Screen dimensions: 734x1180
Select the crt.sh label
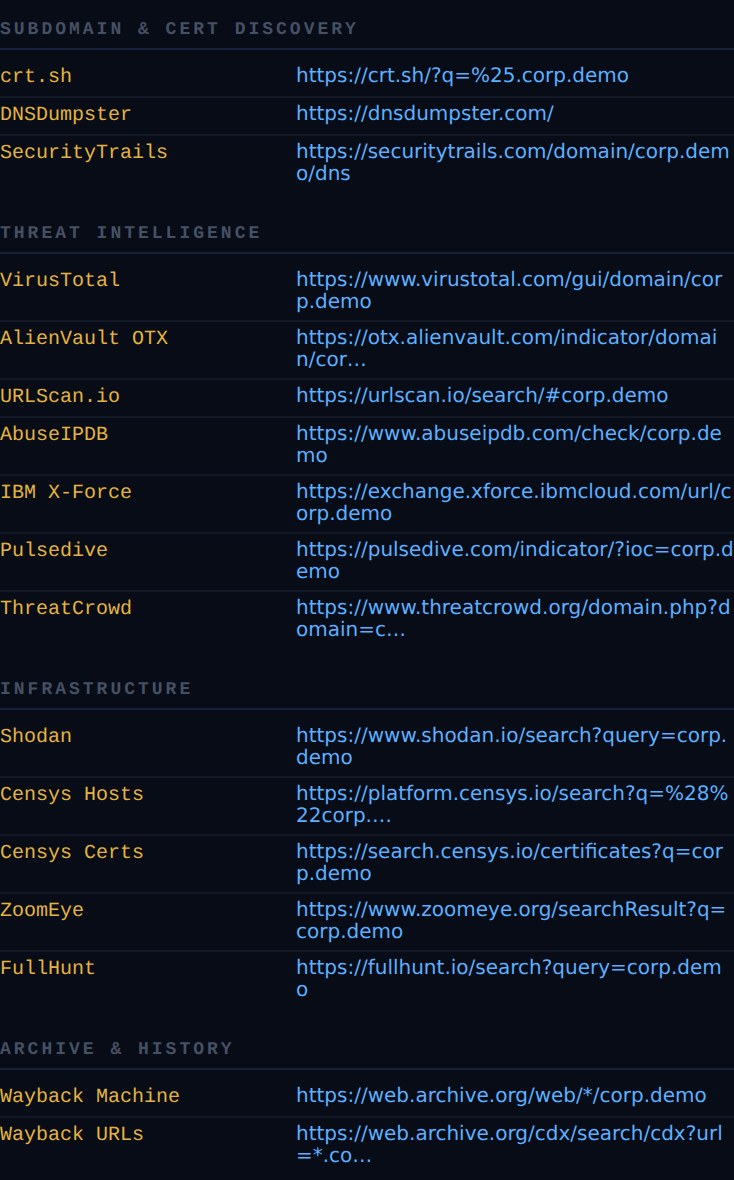[x=36, y=76]
